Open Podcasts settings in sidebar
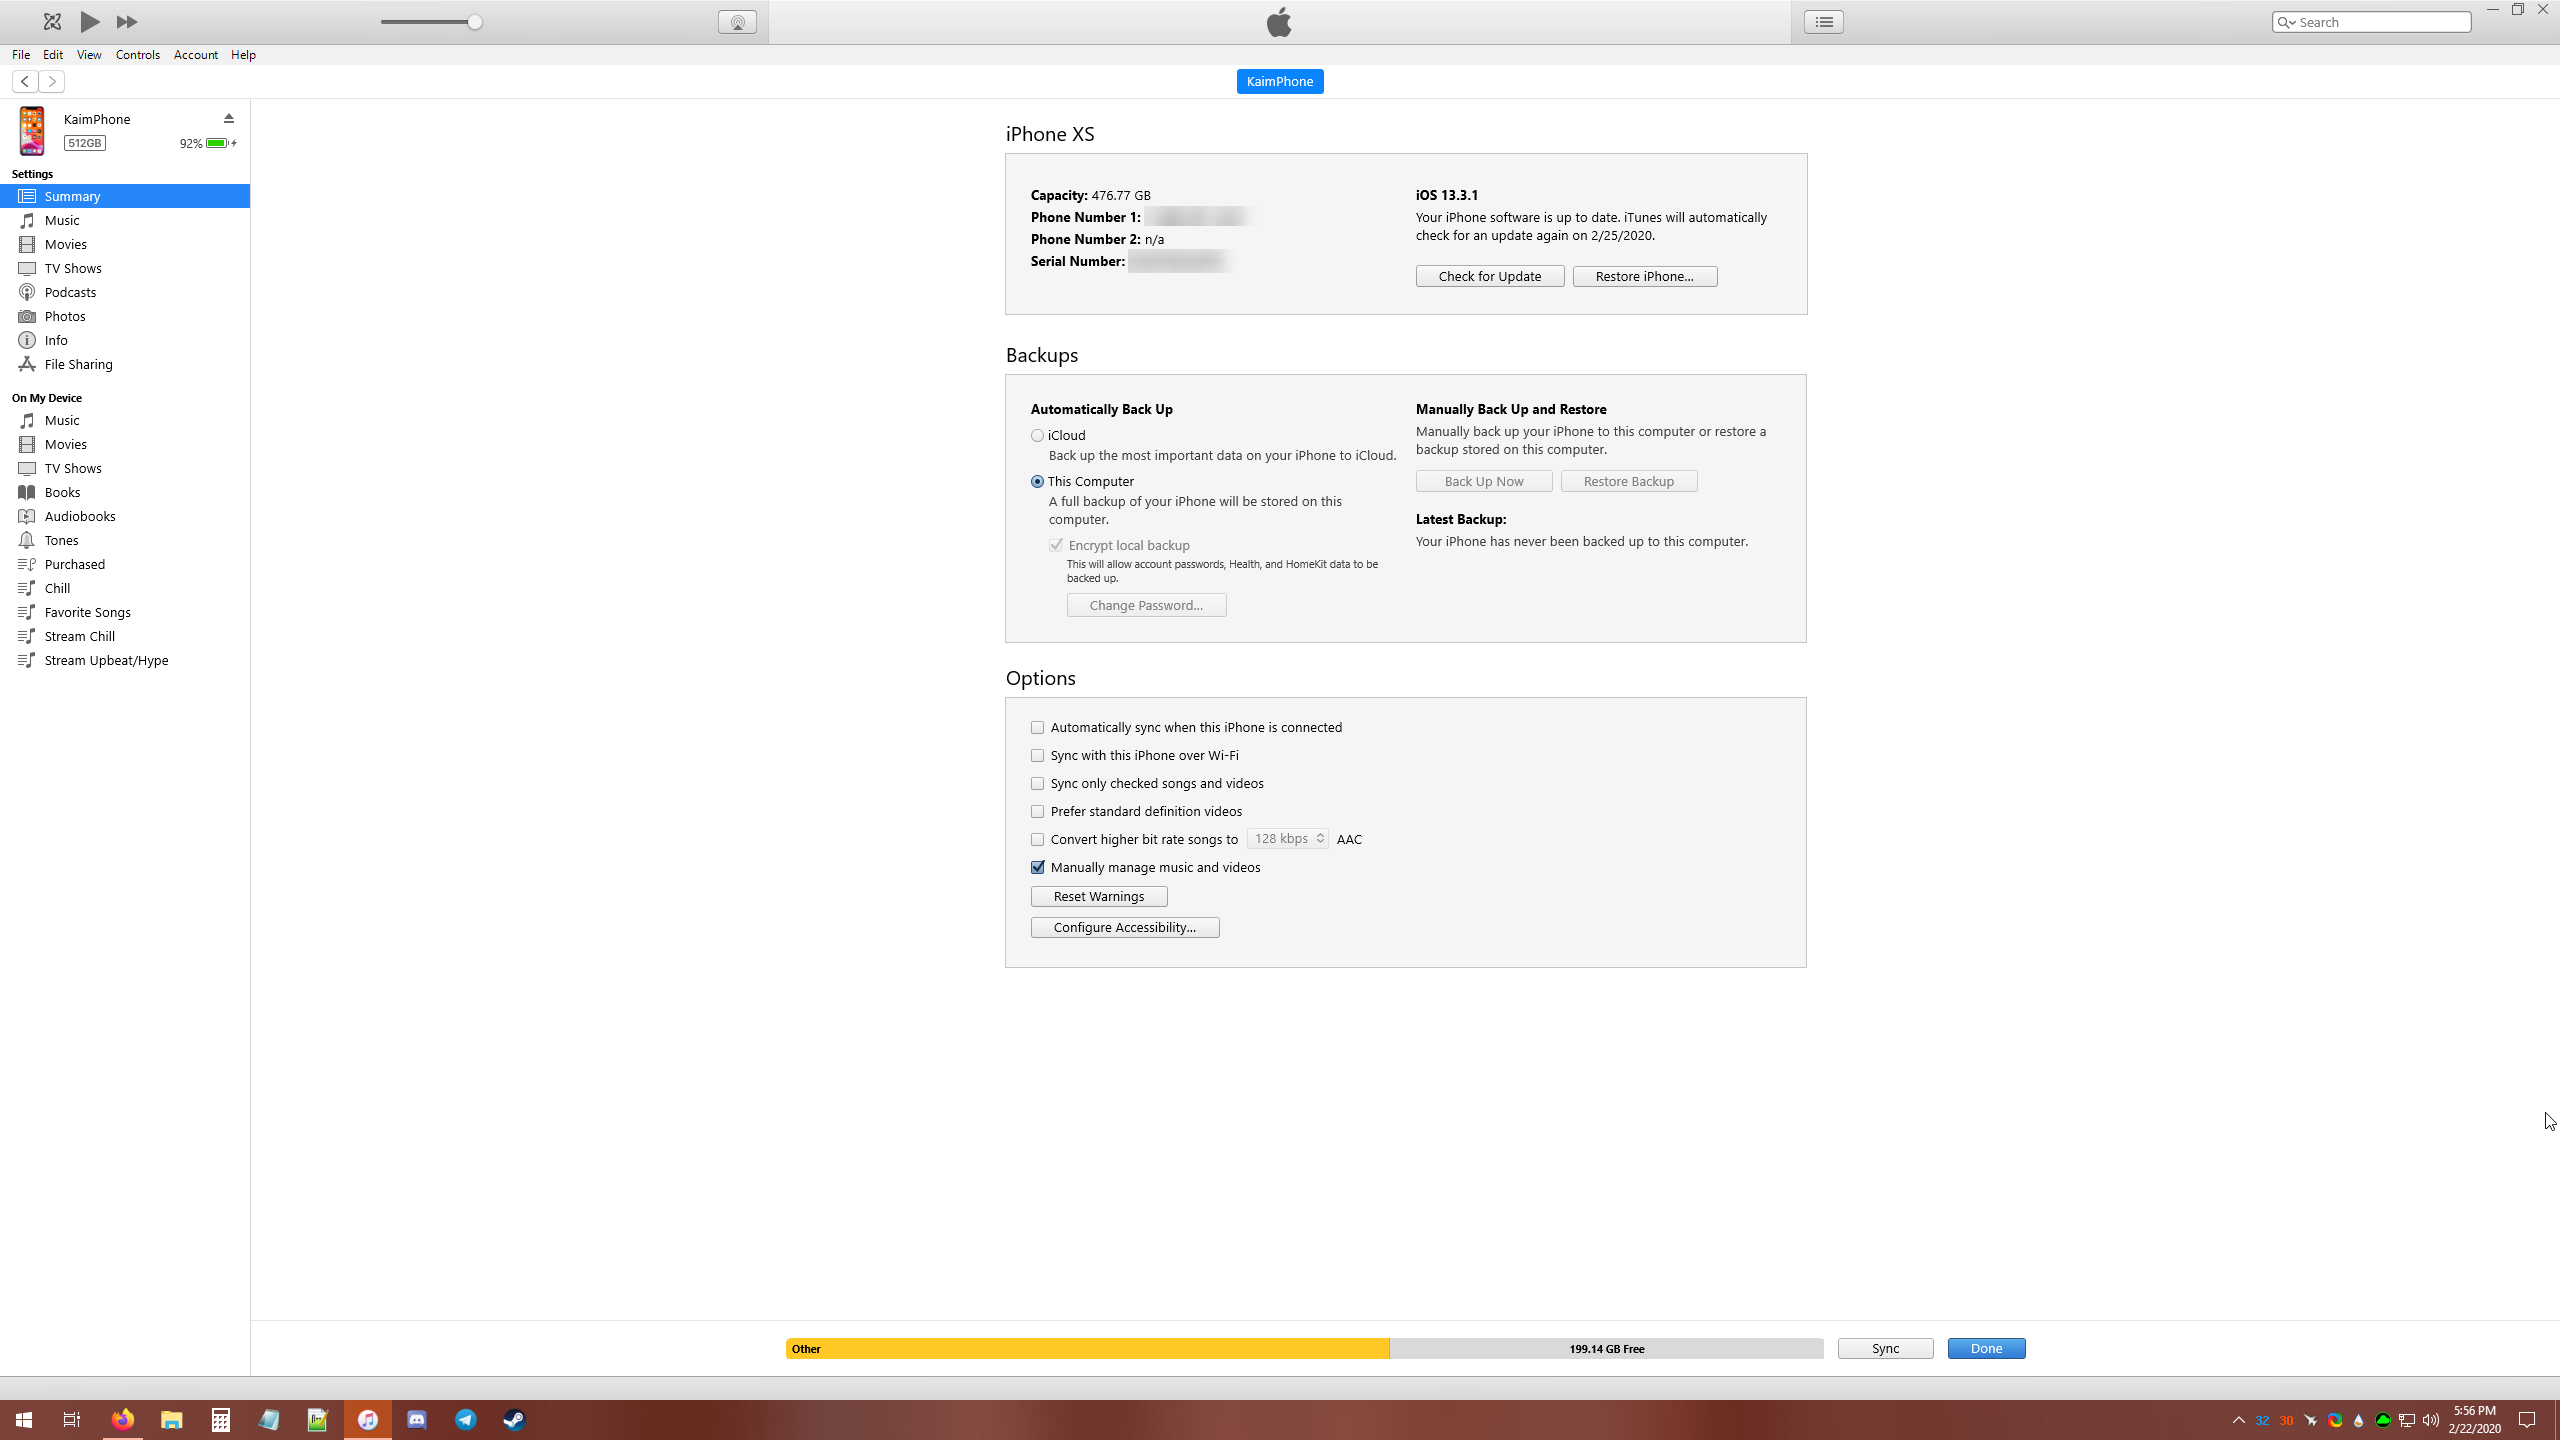 click(70, 292)
